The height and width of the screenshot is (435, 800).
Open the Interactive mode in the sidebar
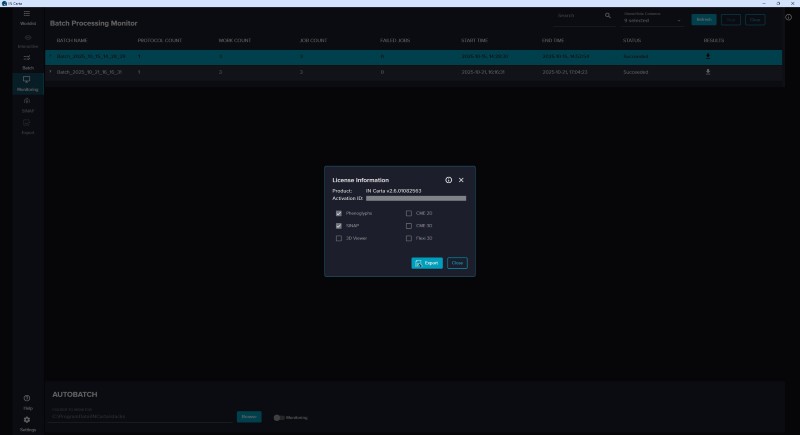pos(28,41)
